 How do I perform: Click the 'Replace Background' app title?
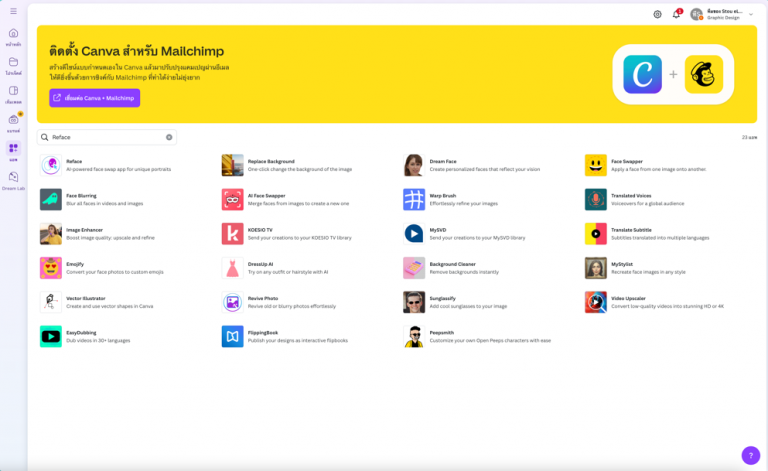click(x=271, y=162)
